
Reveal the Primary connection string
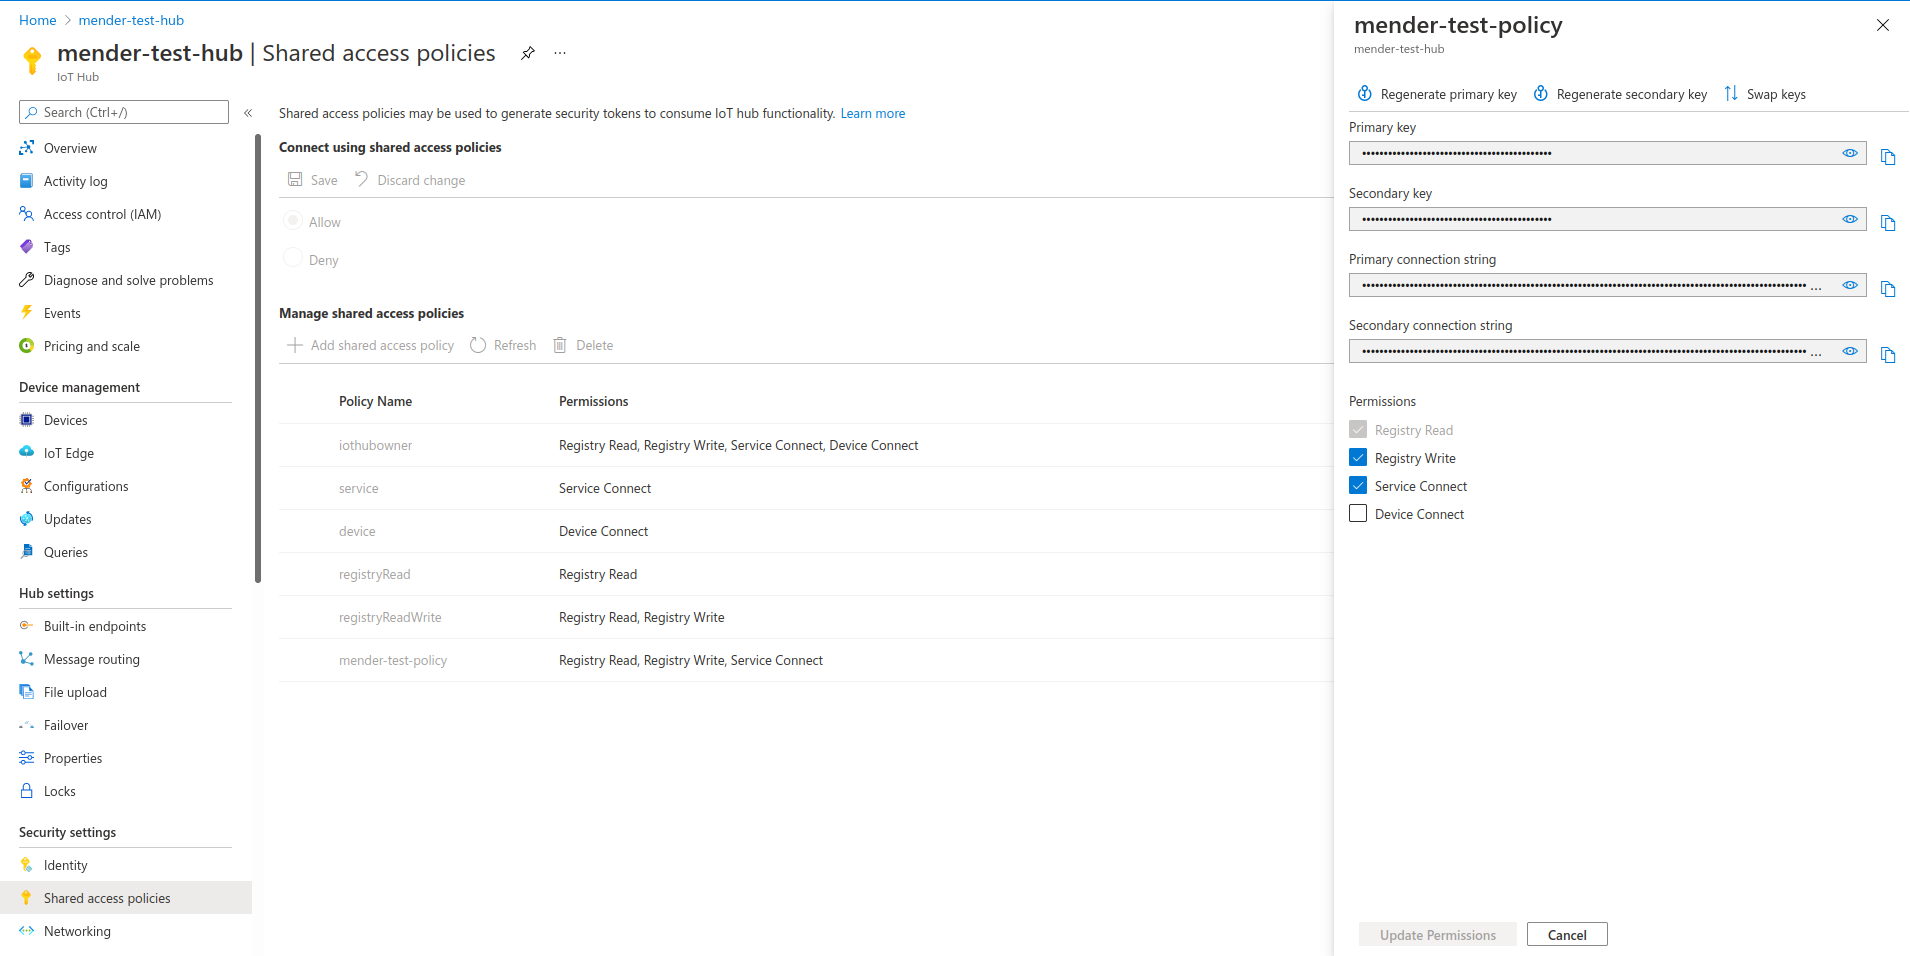pos(1849,285)
